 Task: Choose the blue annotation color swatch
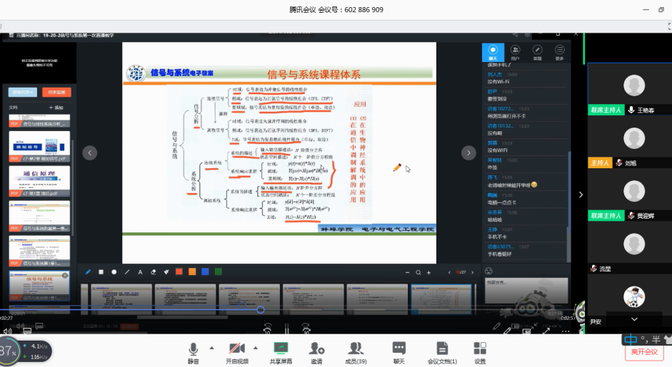click(x=205, y=271)
